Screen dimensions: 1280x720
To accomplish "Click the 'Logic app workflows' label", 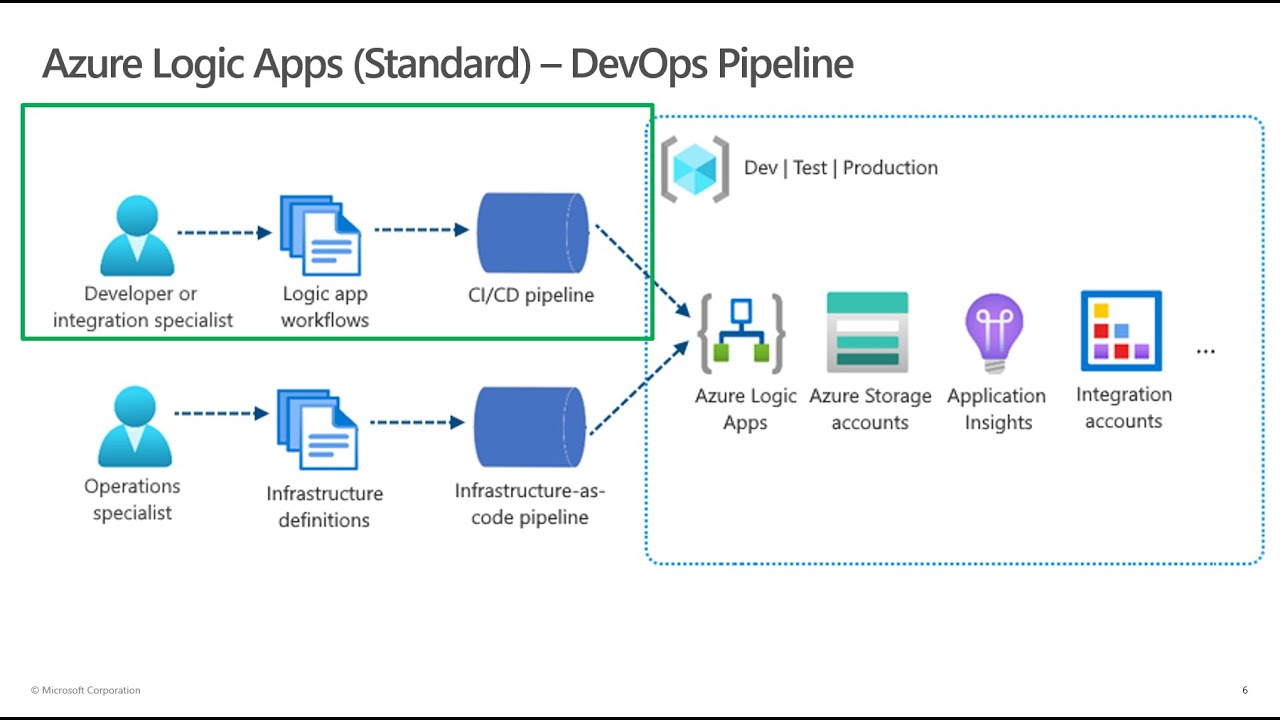I will 325,307.
